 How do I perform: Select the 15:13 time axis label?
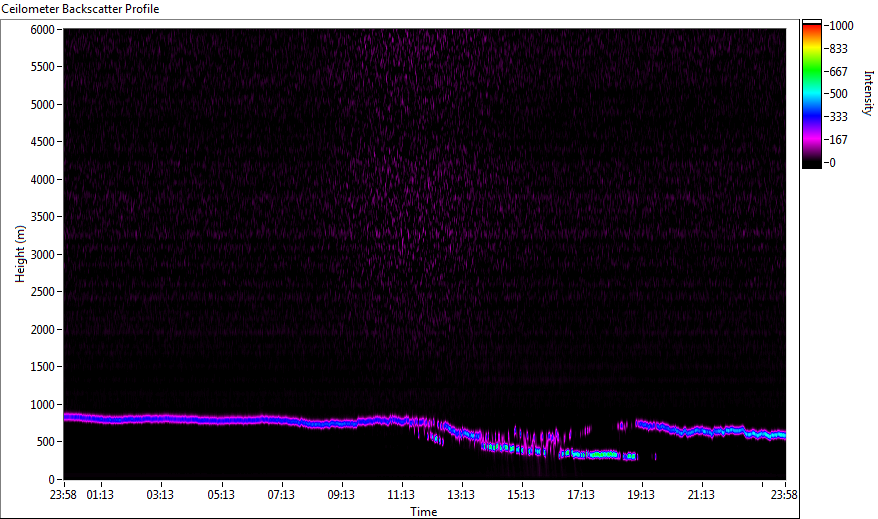521,495
